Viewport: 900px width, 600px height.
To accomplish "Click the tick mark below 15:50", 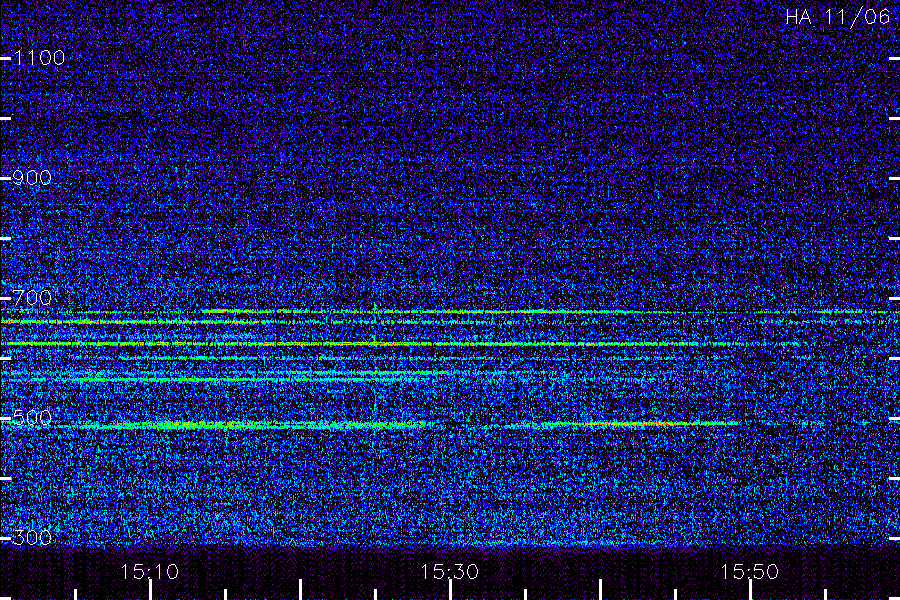I will click(x=750, y=590).
